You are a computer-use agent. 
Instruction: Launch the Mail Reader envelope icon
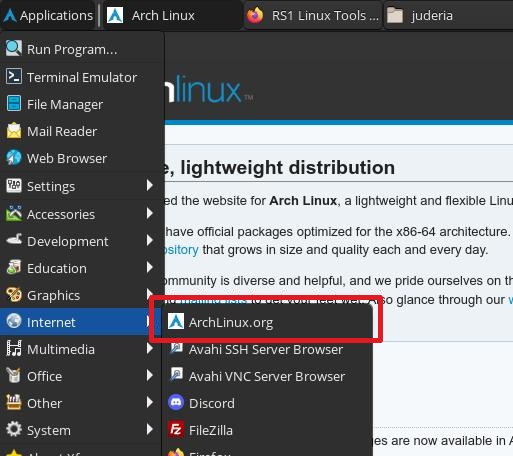(x=14, y=131)
